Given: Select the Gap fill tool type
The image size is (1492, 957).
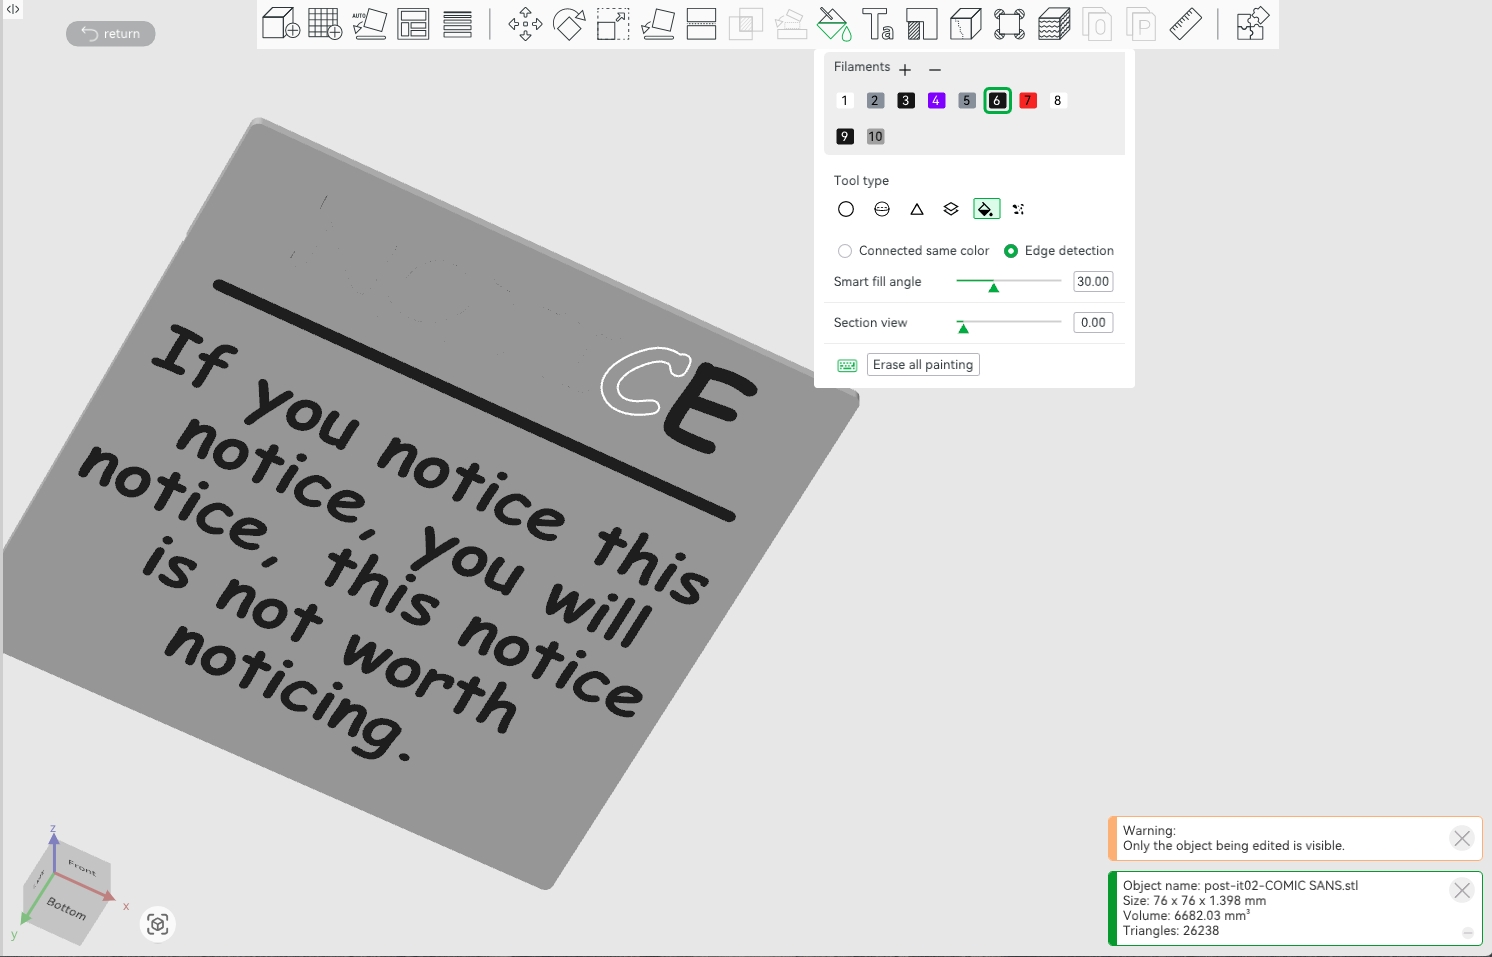Looking at the screenshot, I should click(x=1019, y=209).
